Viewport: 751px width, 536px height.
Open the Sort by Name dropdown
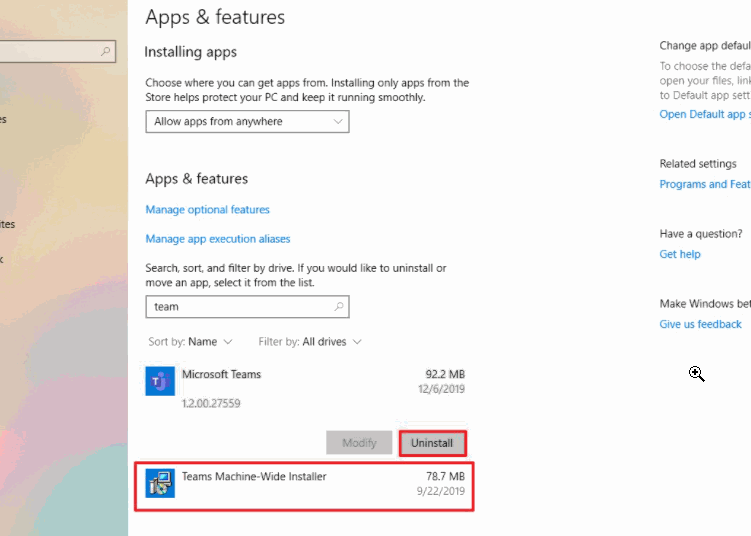190,342
